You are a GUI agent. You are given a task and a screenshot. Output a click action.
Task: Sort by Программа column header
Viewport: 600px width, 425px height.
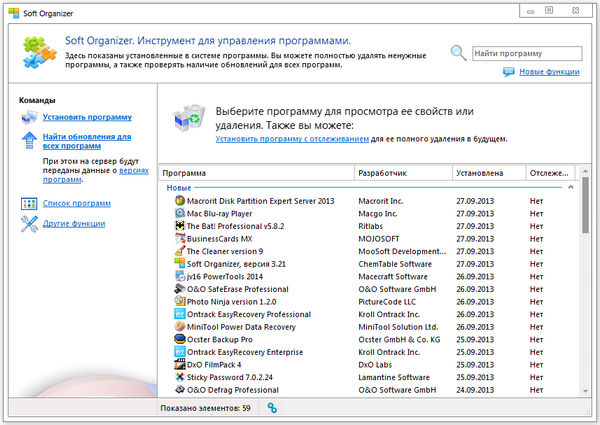click(x=255, y=174)
